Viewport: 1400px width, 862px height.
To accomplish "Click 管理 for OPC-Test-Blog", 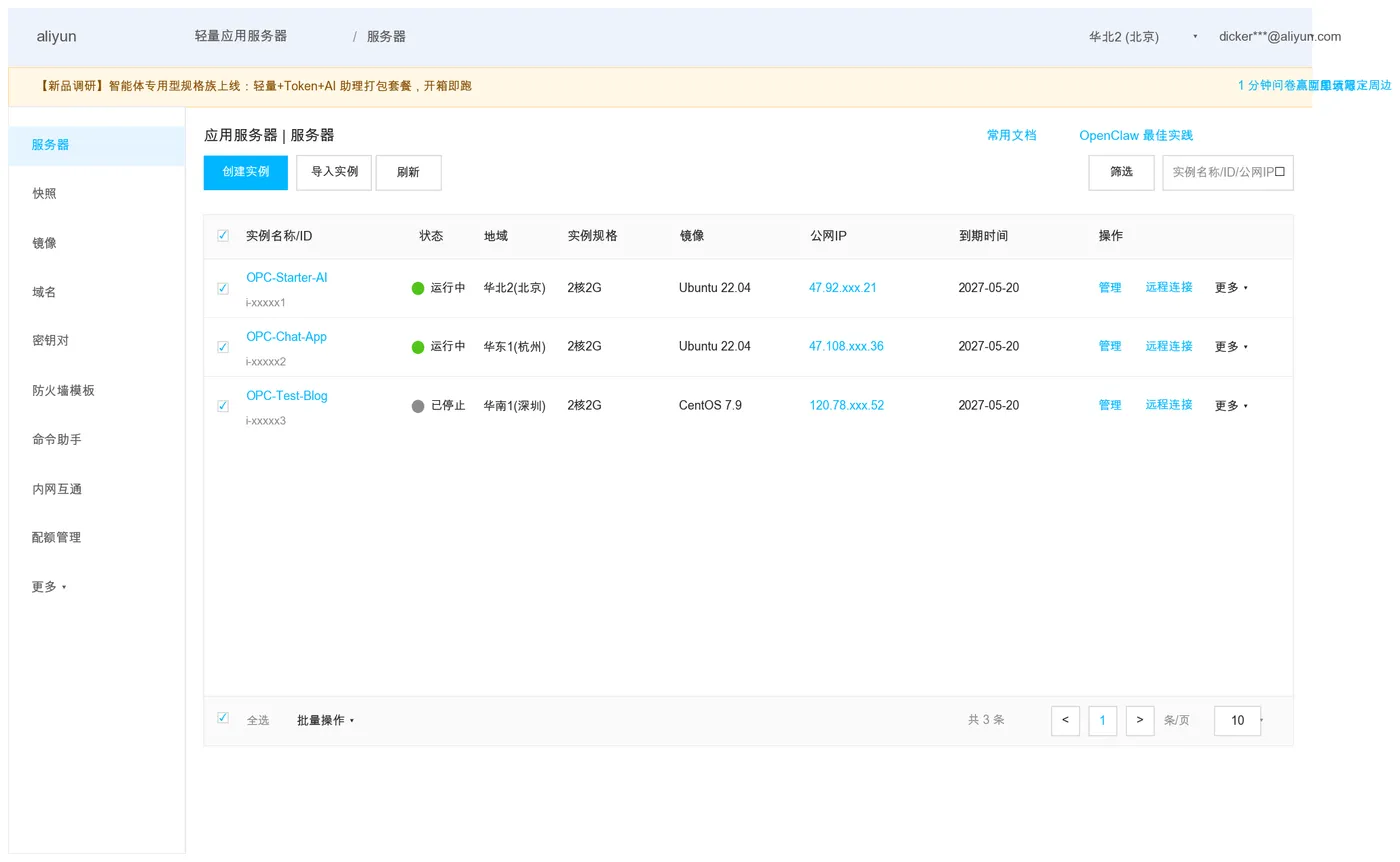I will click(1110, 405).
